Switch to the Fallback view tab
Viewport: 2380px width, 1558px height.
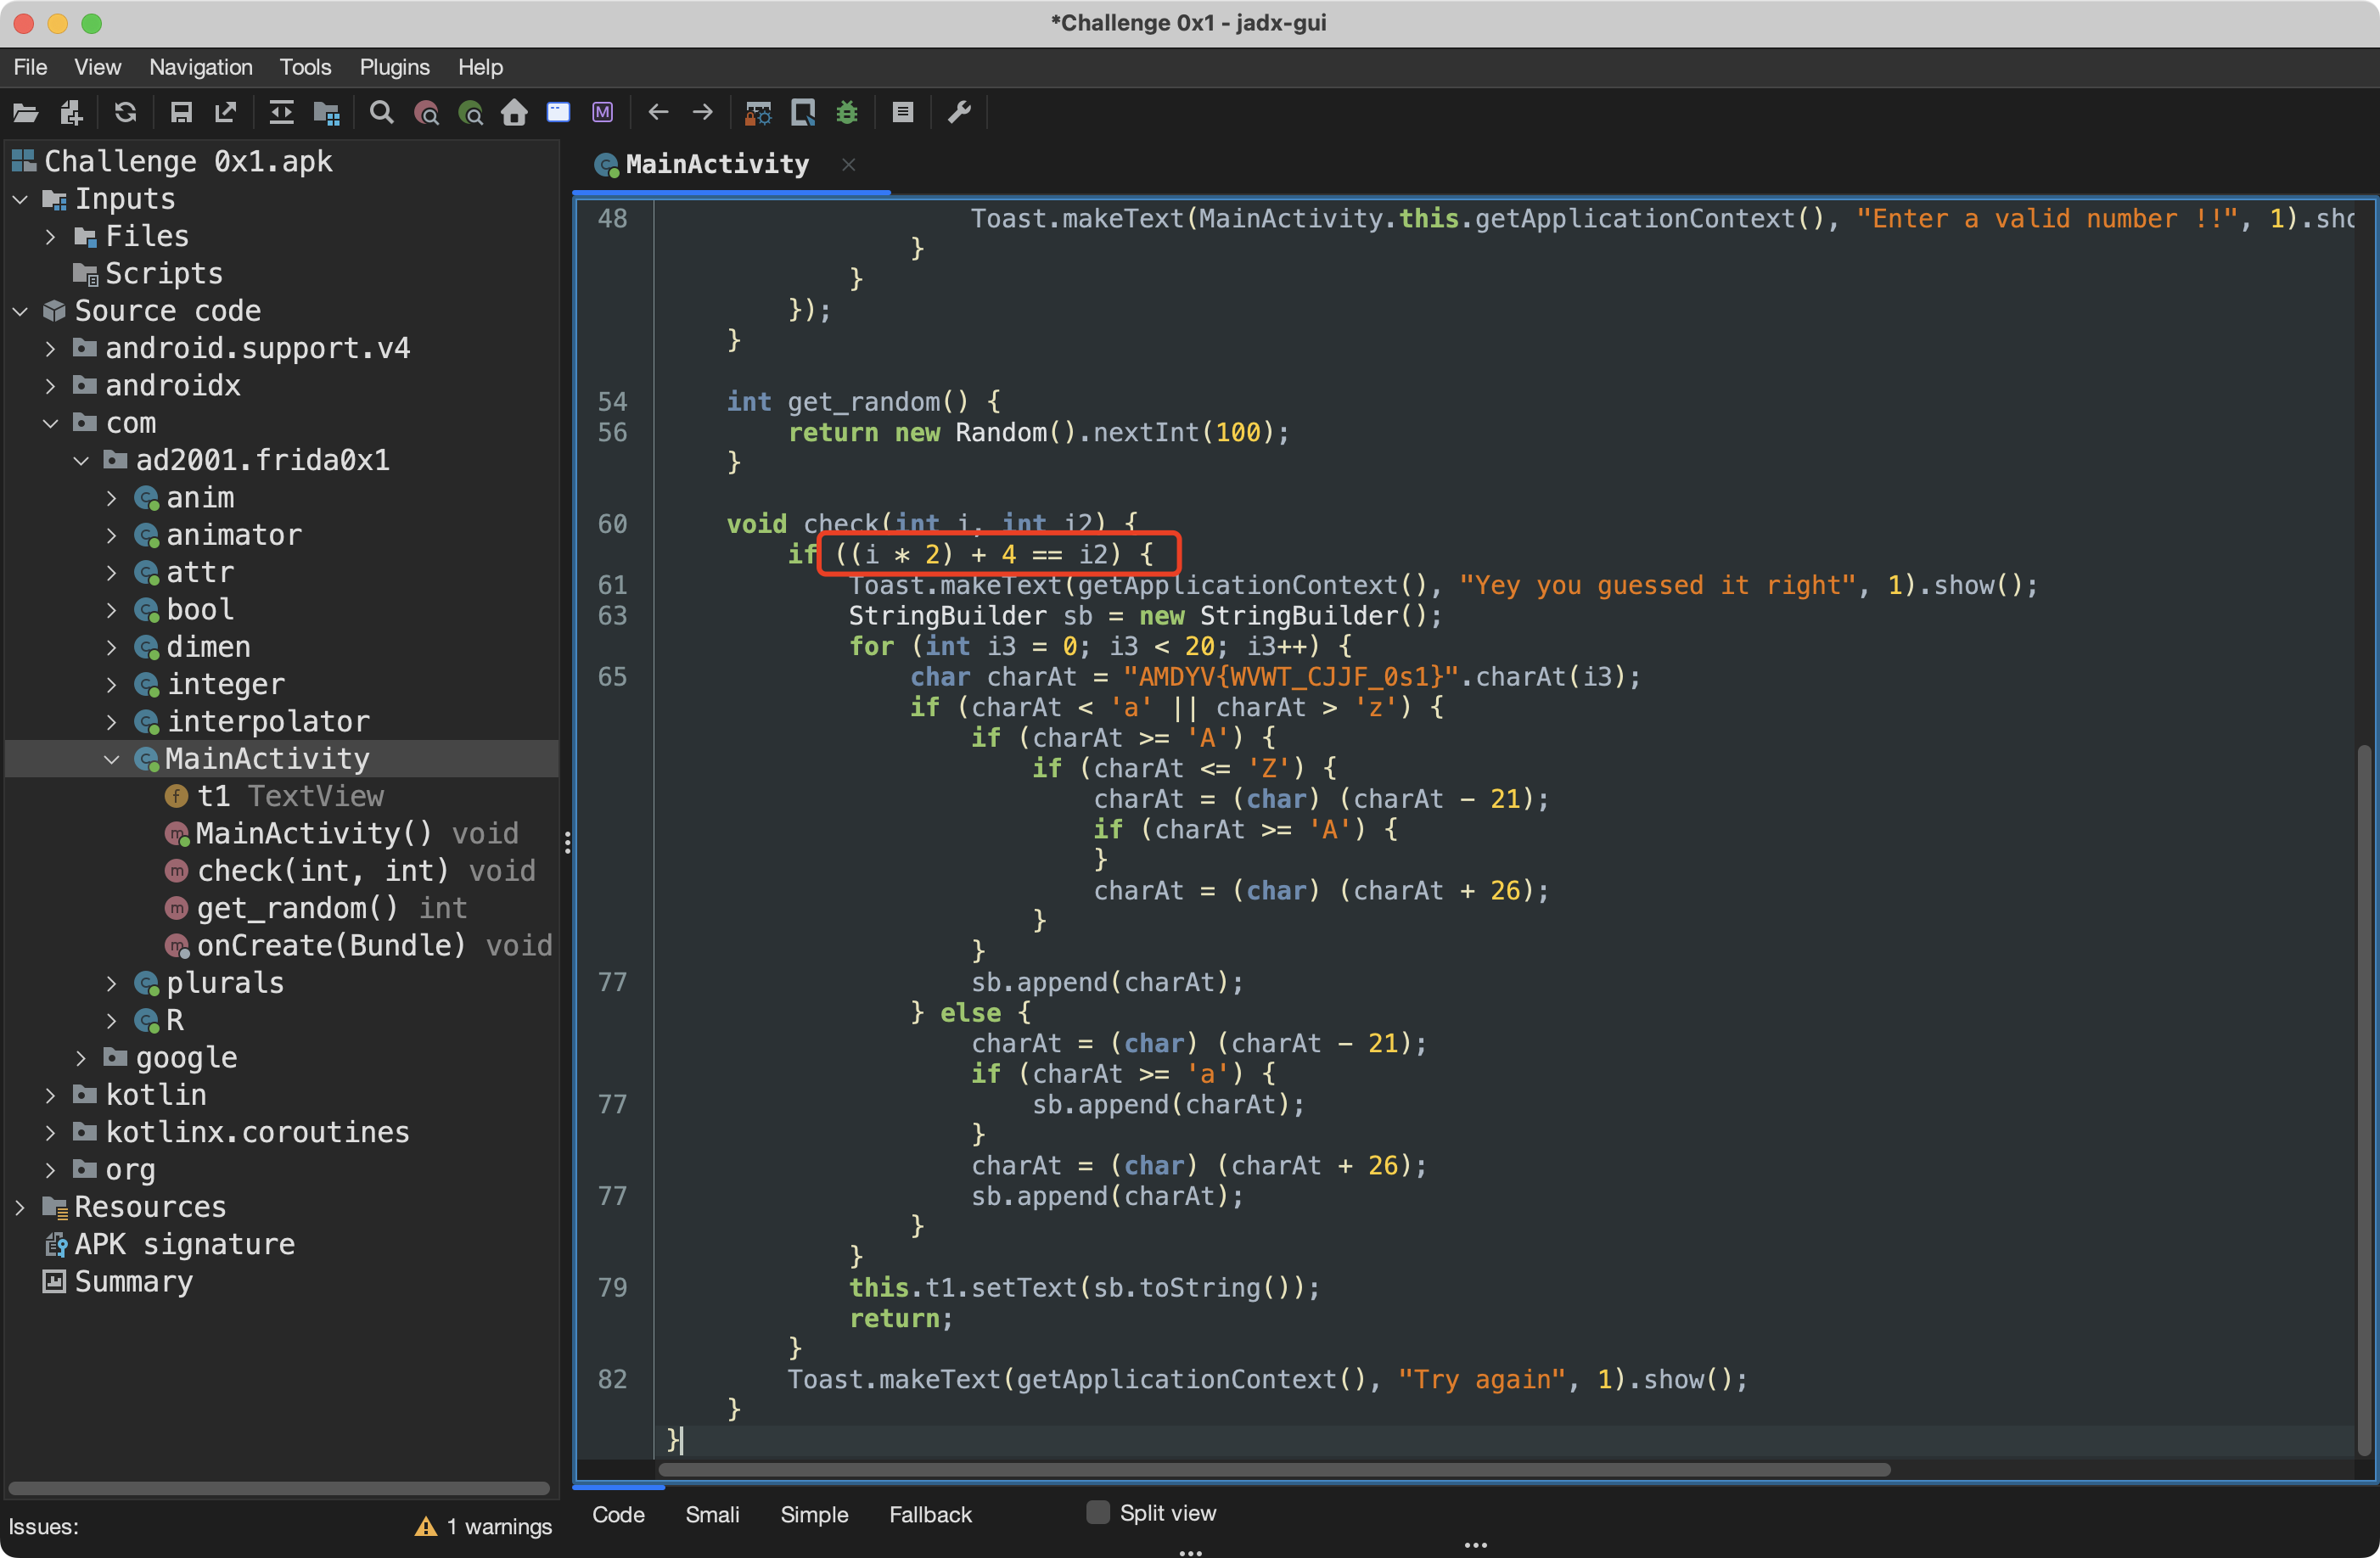point(930,1514)
